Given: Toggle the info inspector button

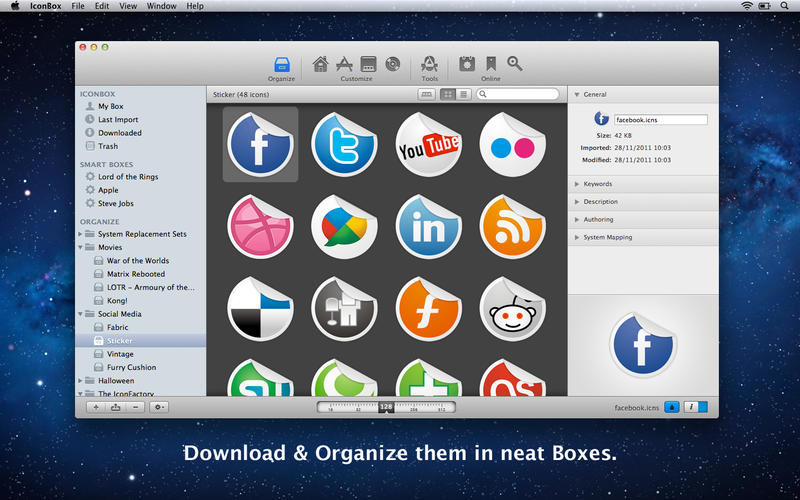Looking at the screenshot, I should (690, 407).
